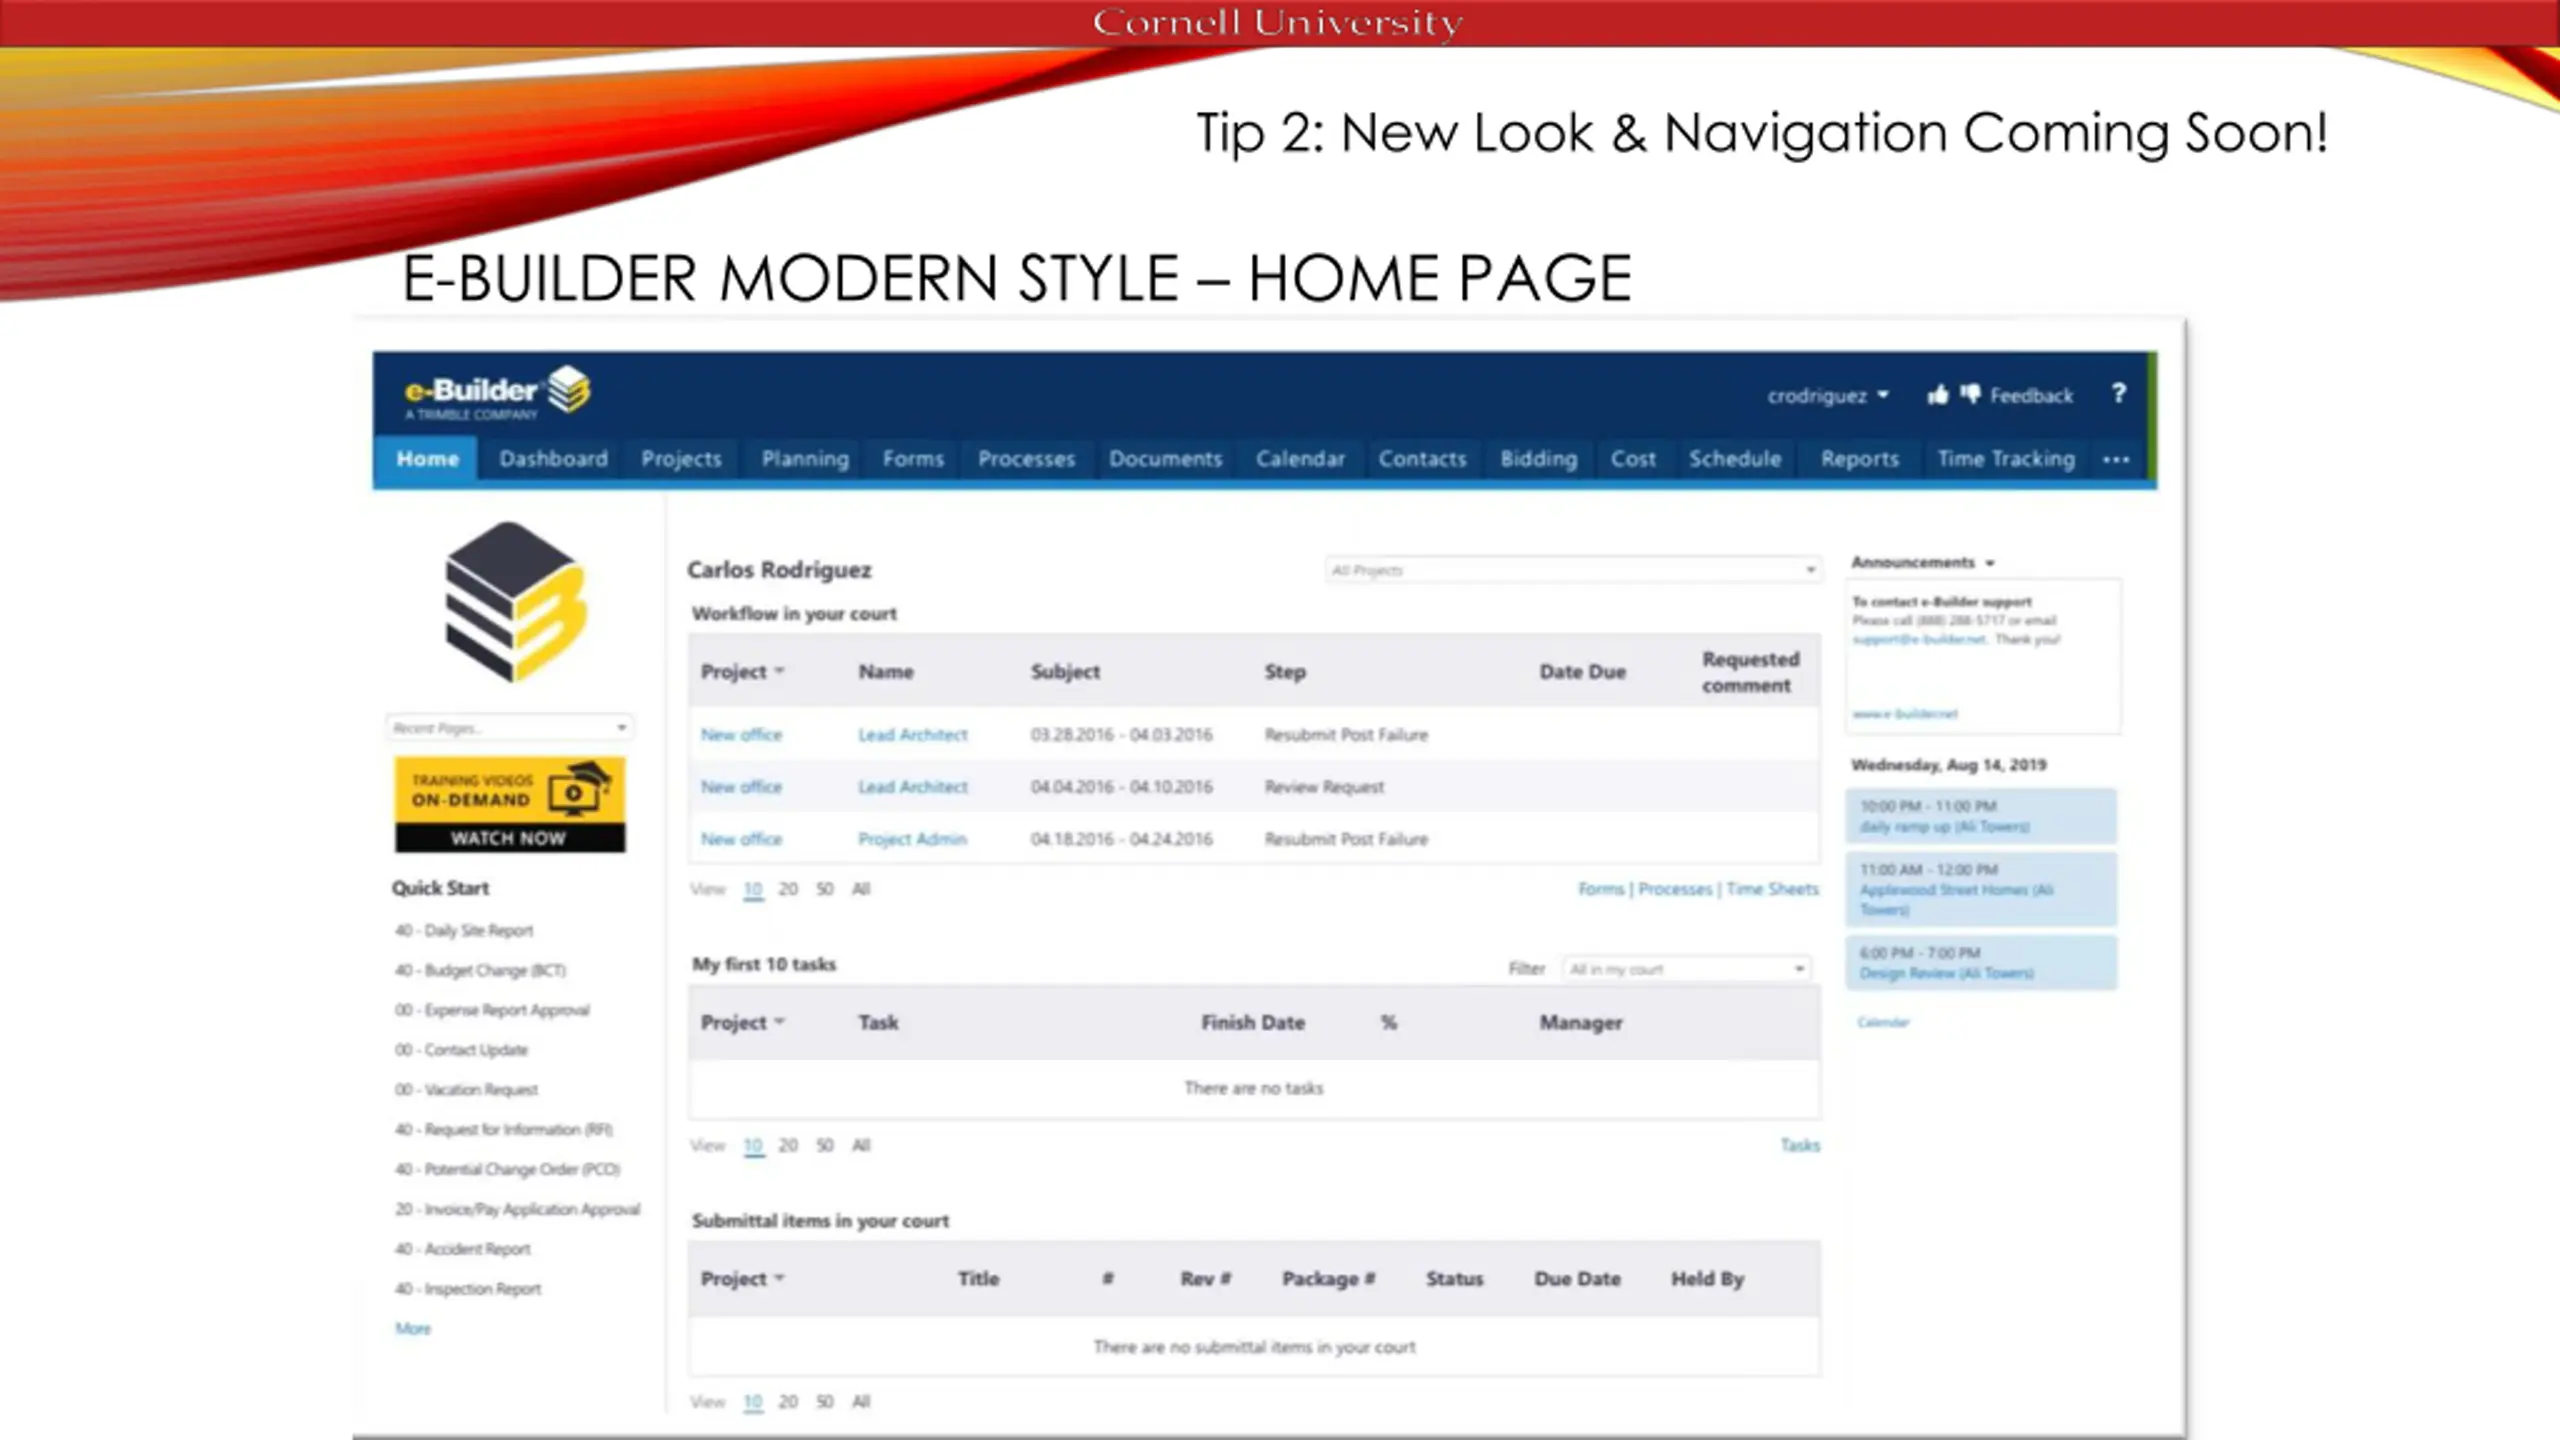Open the Time Tracking tab
This screenshot has height=1440, width=2560.
click(x=2006, y=459)
